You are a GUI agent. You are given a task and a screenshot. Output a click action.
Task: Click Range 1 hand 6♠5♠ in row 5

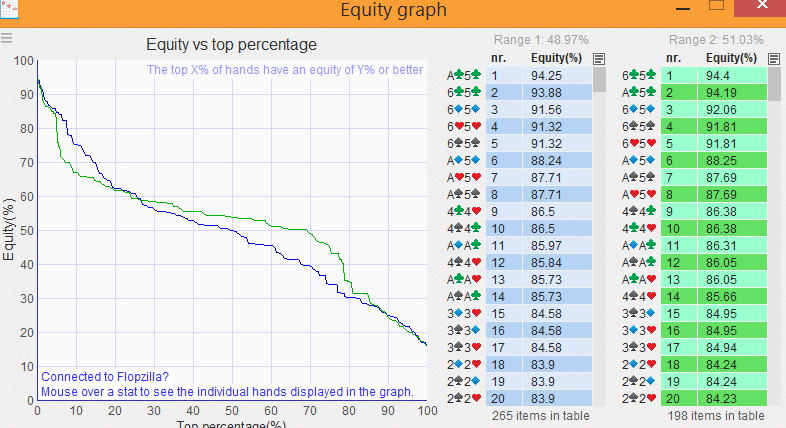(464, 144)
